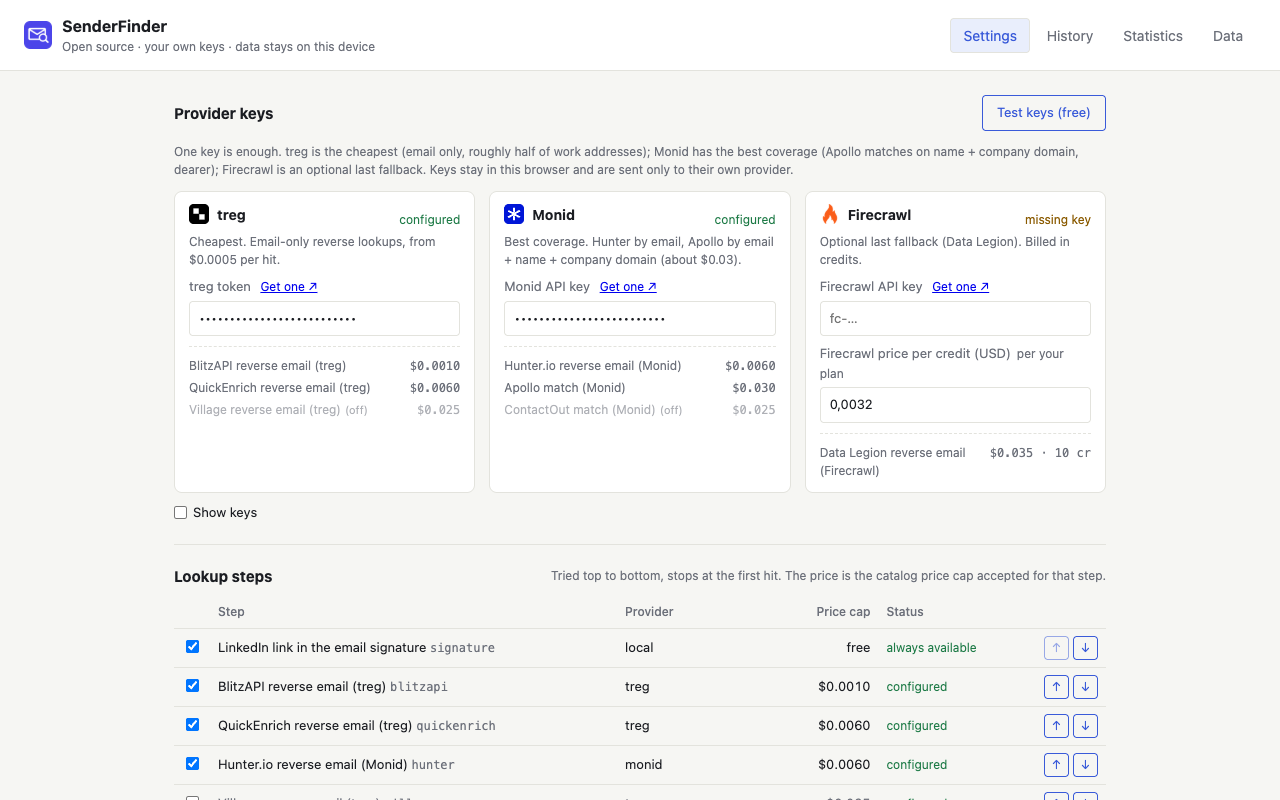
Task: Follow Firecrawl API key Get one link
Action: click(x=961, y=287)
